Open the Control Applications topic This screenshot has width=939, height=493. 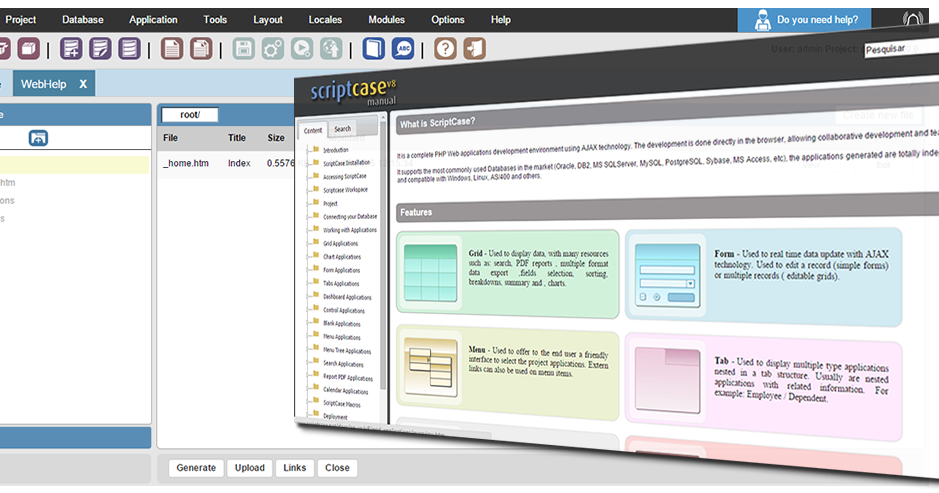[x=344, y=310]
